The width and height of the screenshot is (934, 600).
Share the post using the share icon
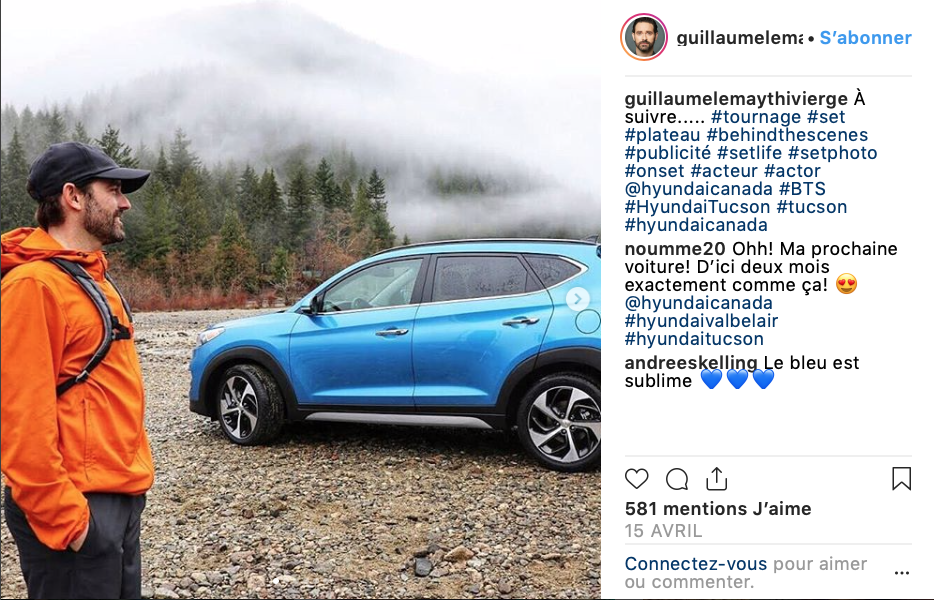pos(717,479)
